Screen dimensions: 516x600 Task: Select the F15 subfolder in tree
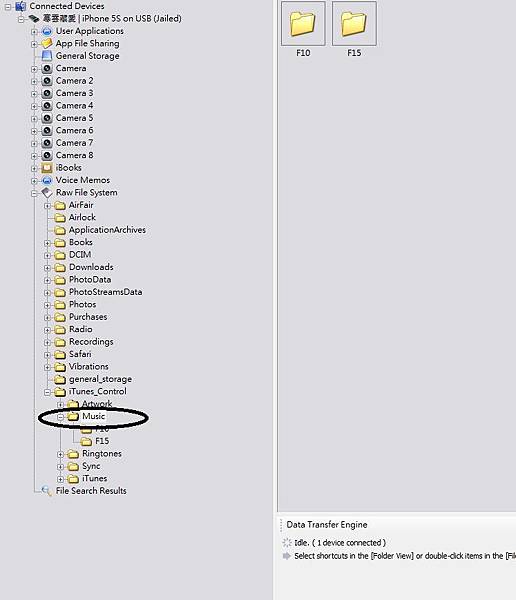click(x=102, y=441)
